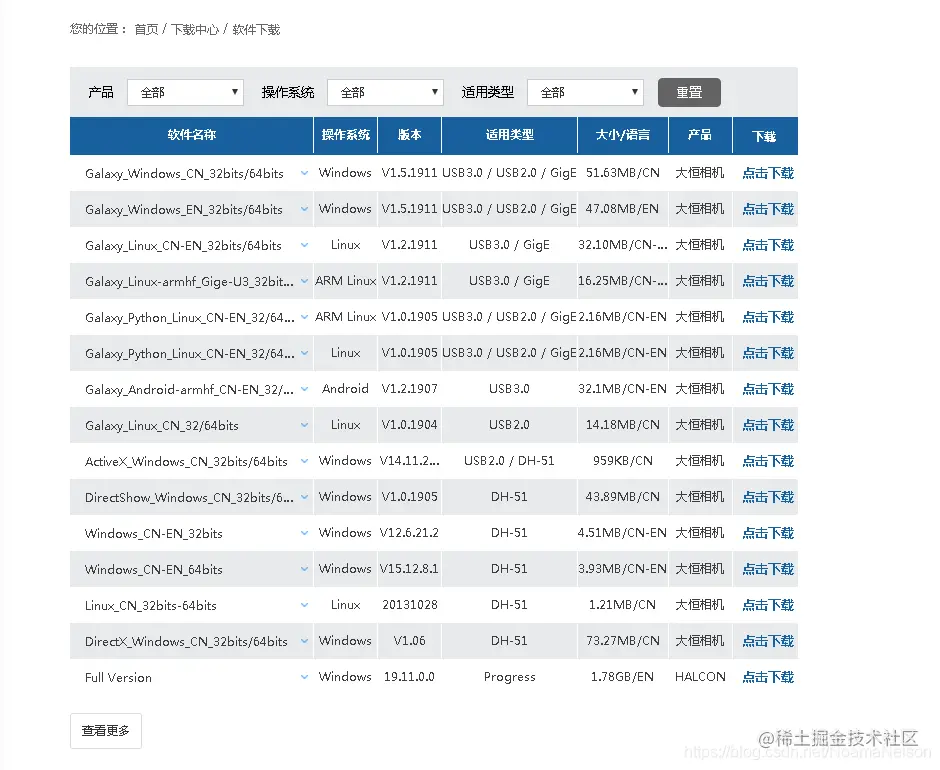Expand Galaxy_Linux-armhf_Gige-U3 row chevron
This screenshot has height=770, width=940.
click(305, 281)
